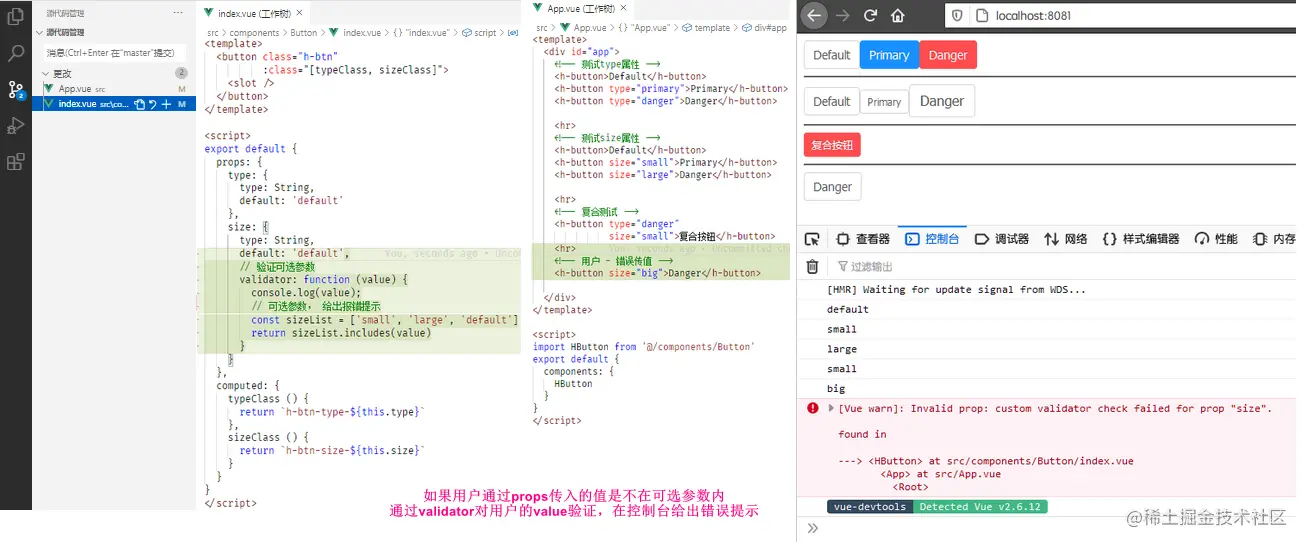Focus the localhost:8081 address bar
1304x545 pixels.
1120,16
